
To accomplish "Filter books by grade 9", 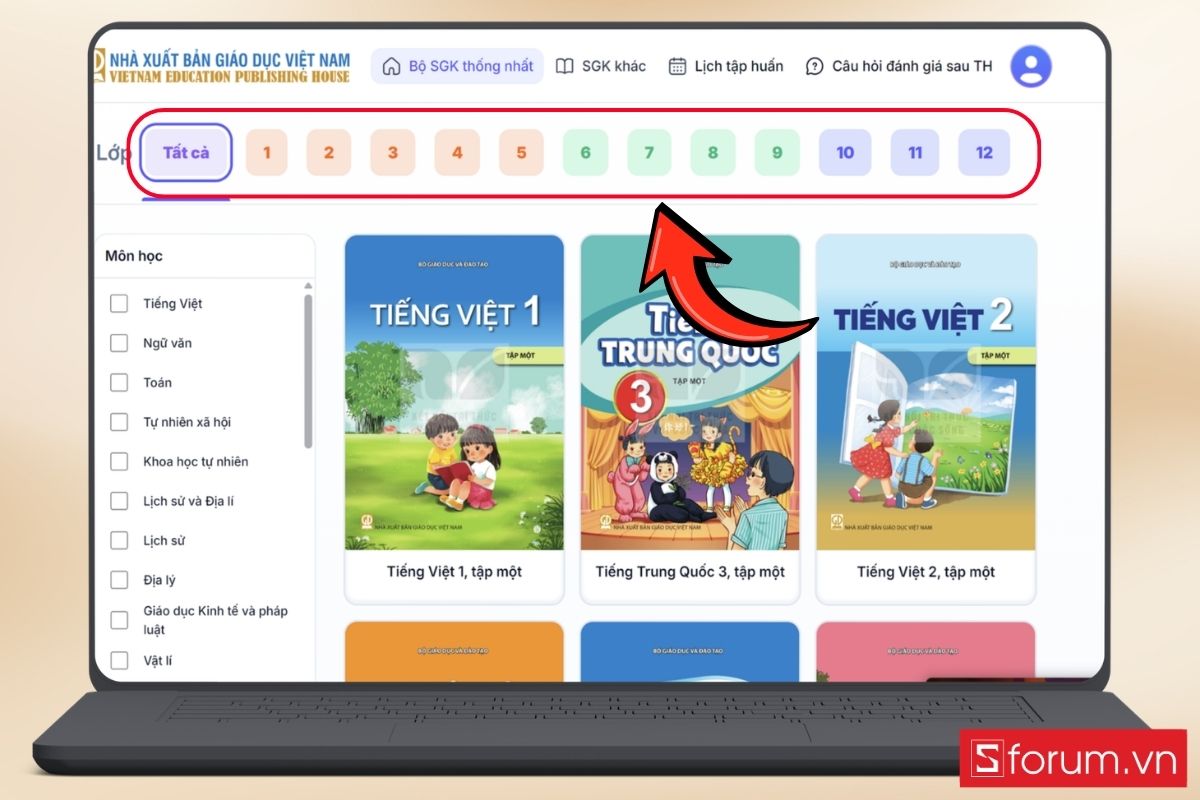I will click(x=777, y=153).
